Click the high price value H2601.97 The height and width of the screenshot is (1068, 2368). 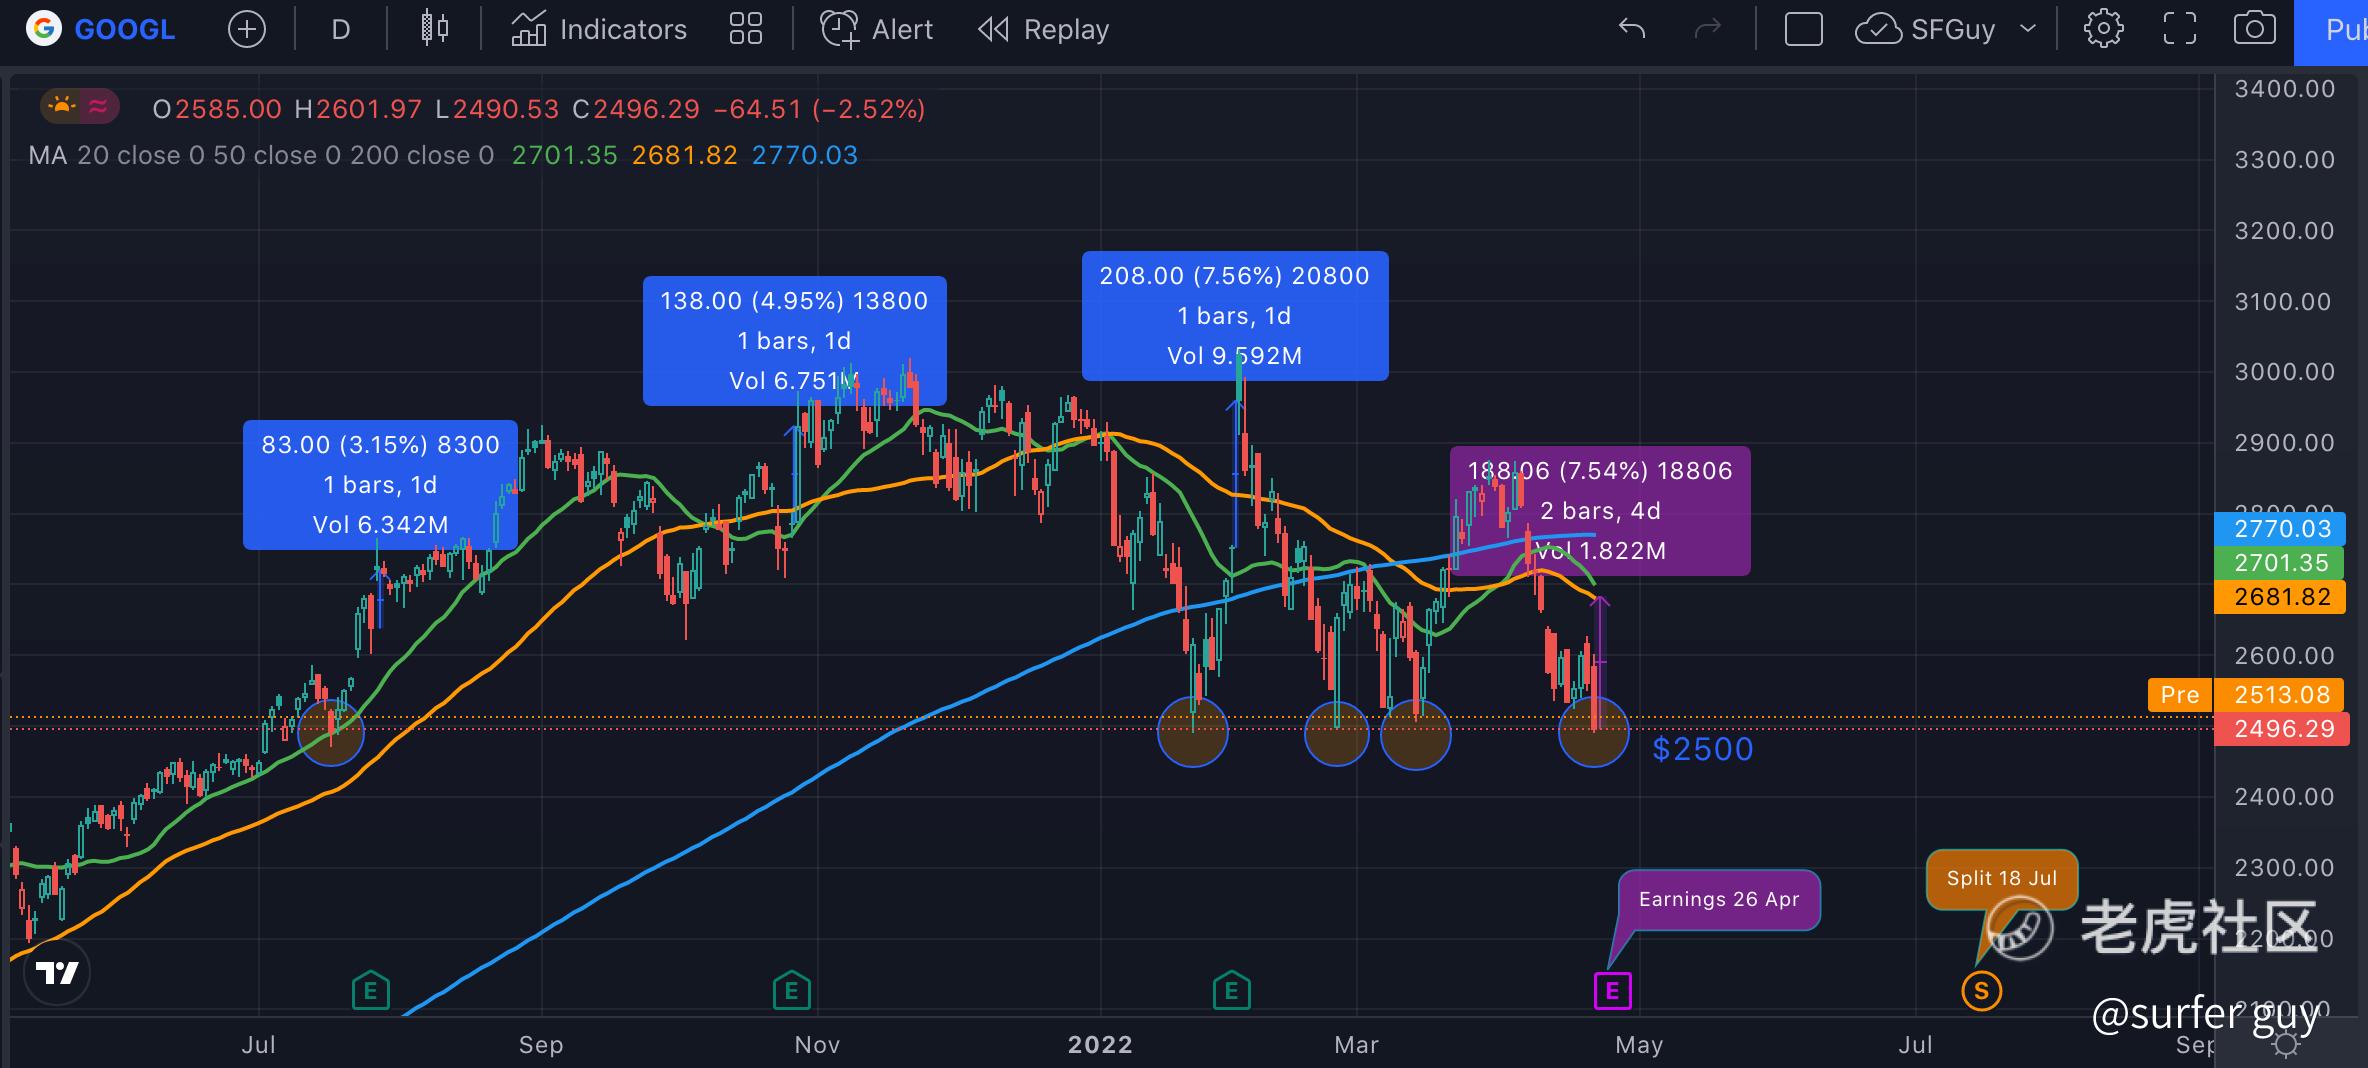click(358, 109)
